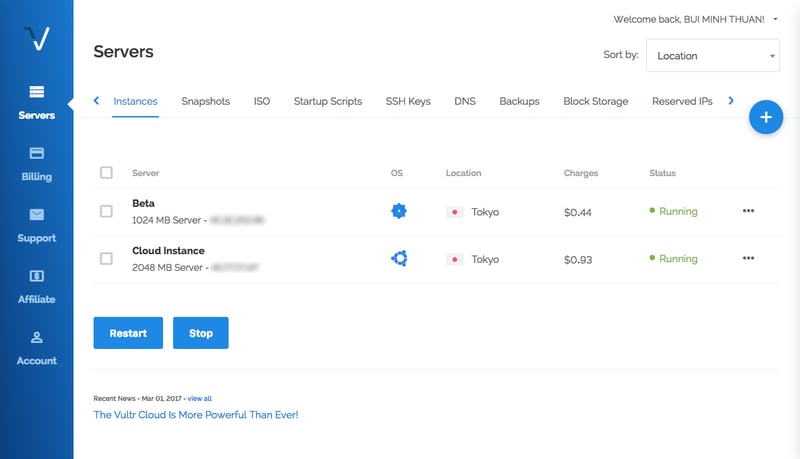800x459 pixels.
Task: Click the Vultr logo icon
Action: 36,39
